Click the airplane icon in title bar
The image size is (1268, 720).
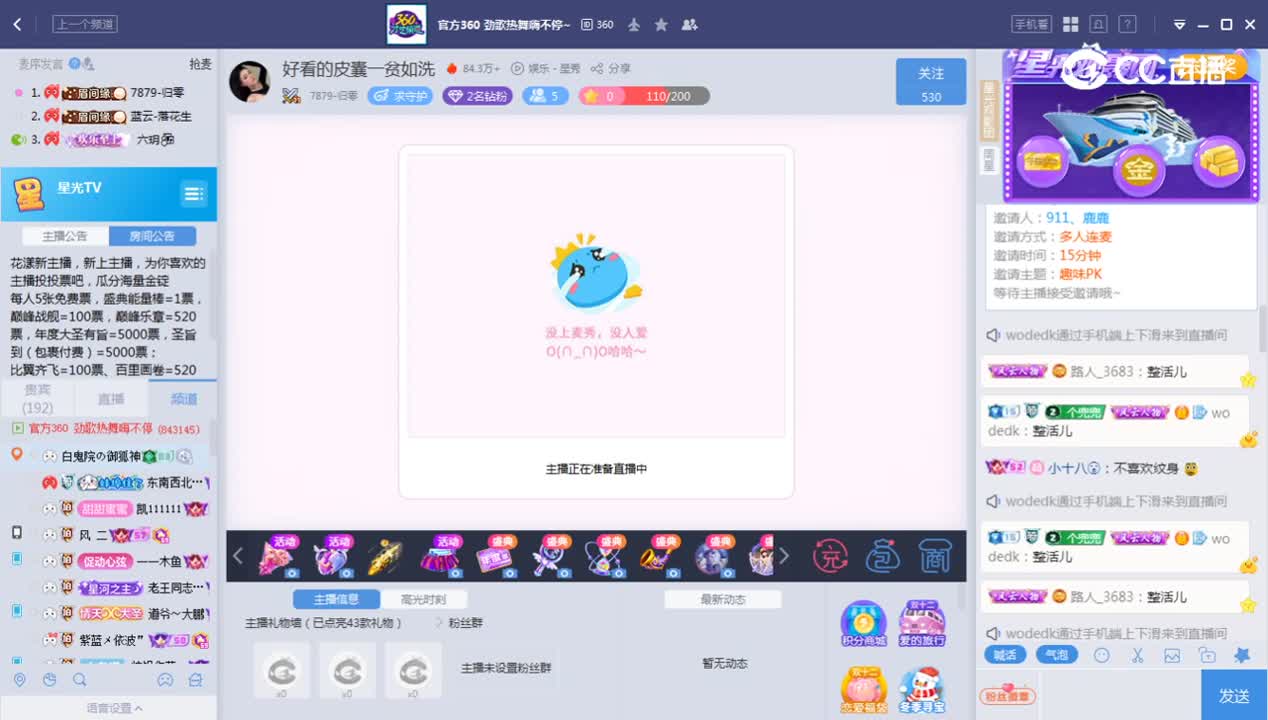[634, 24]
